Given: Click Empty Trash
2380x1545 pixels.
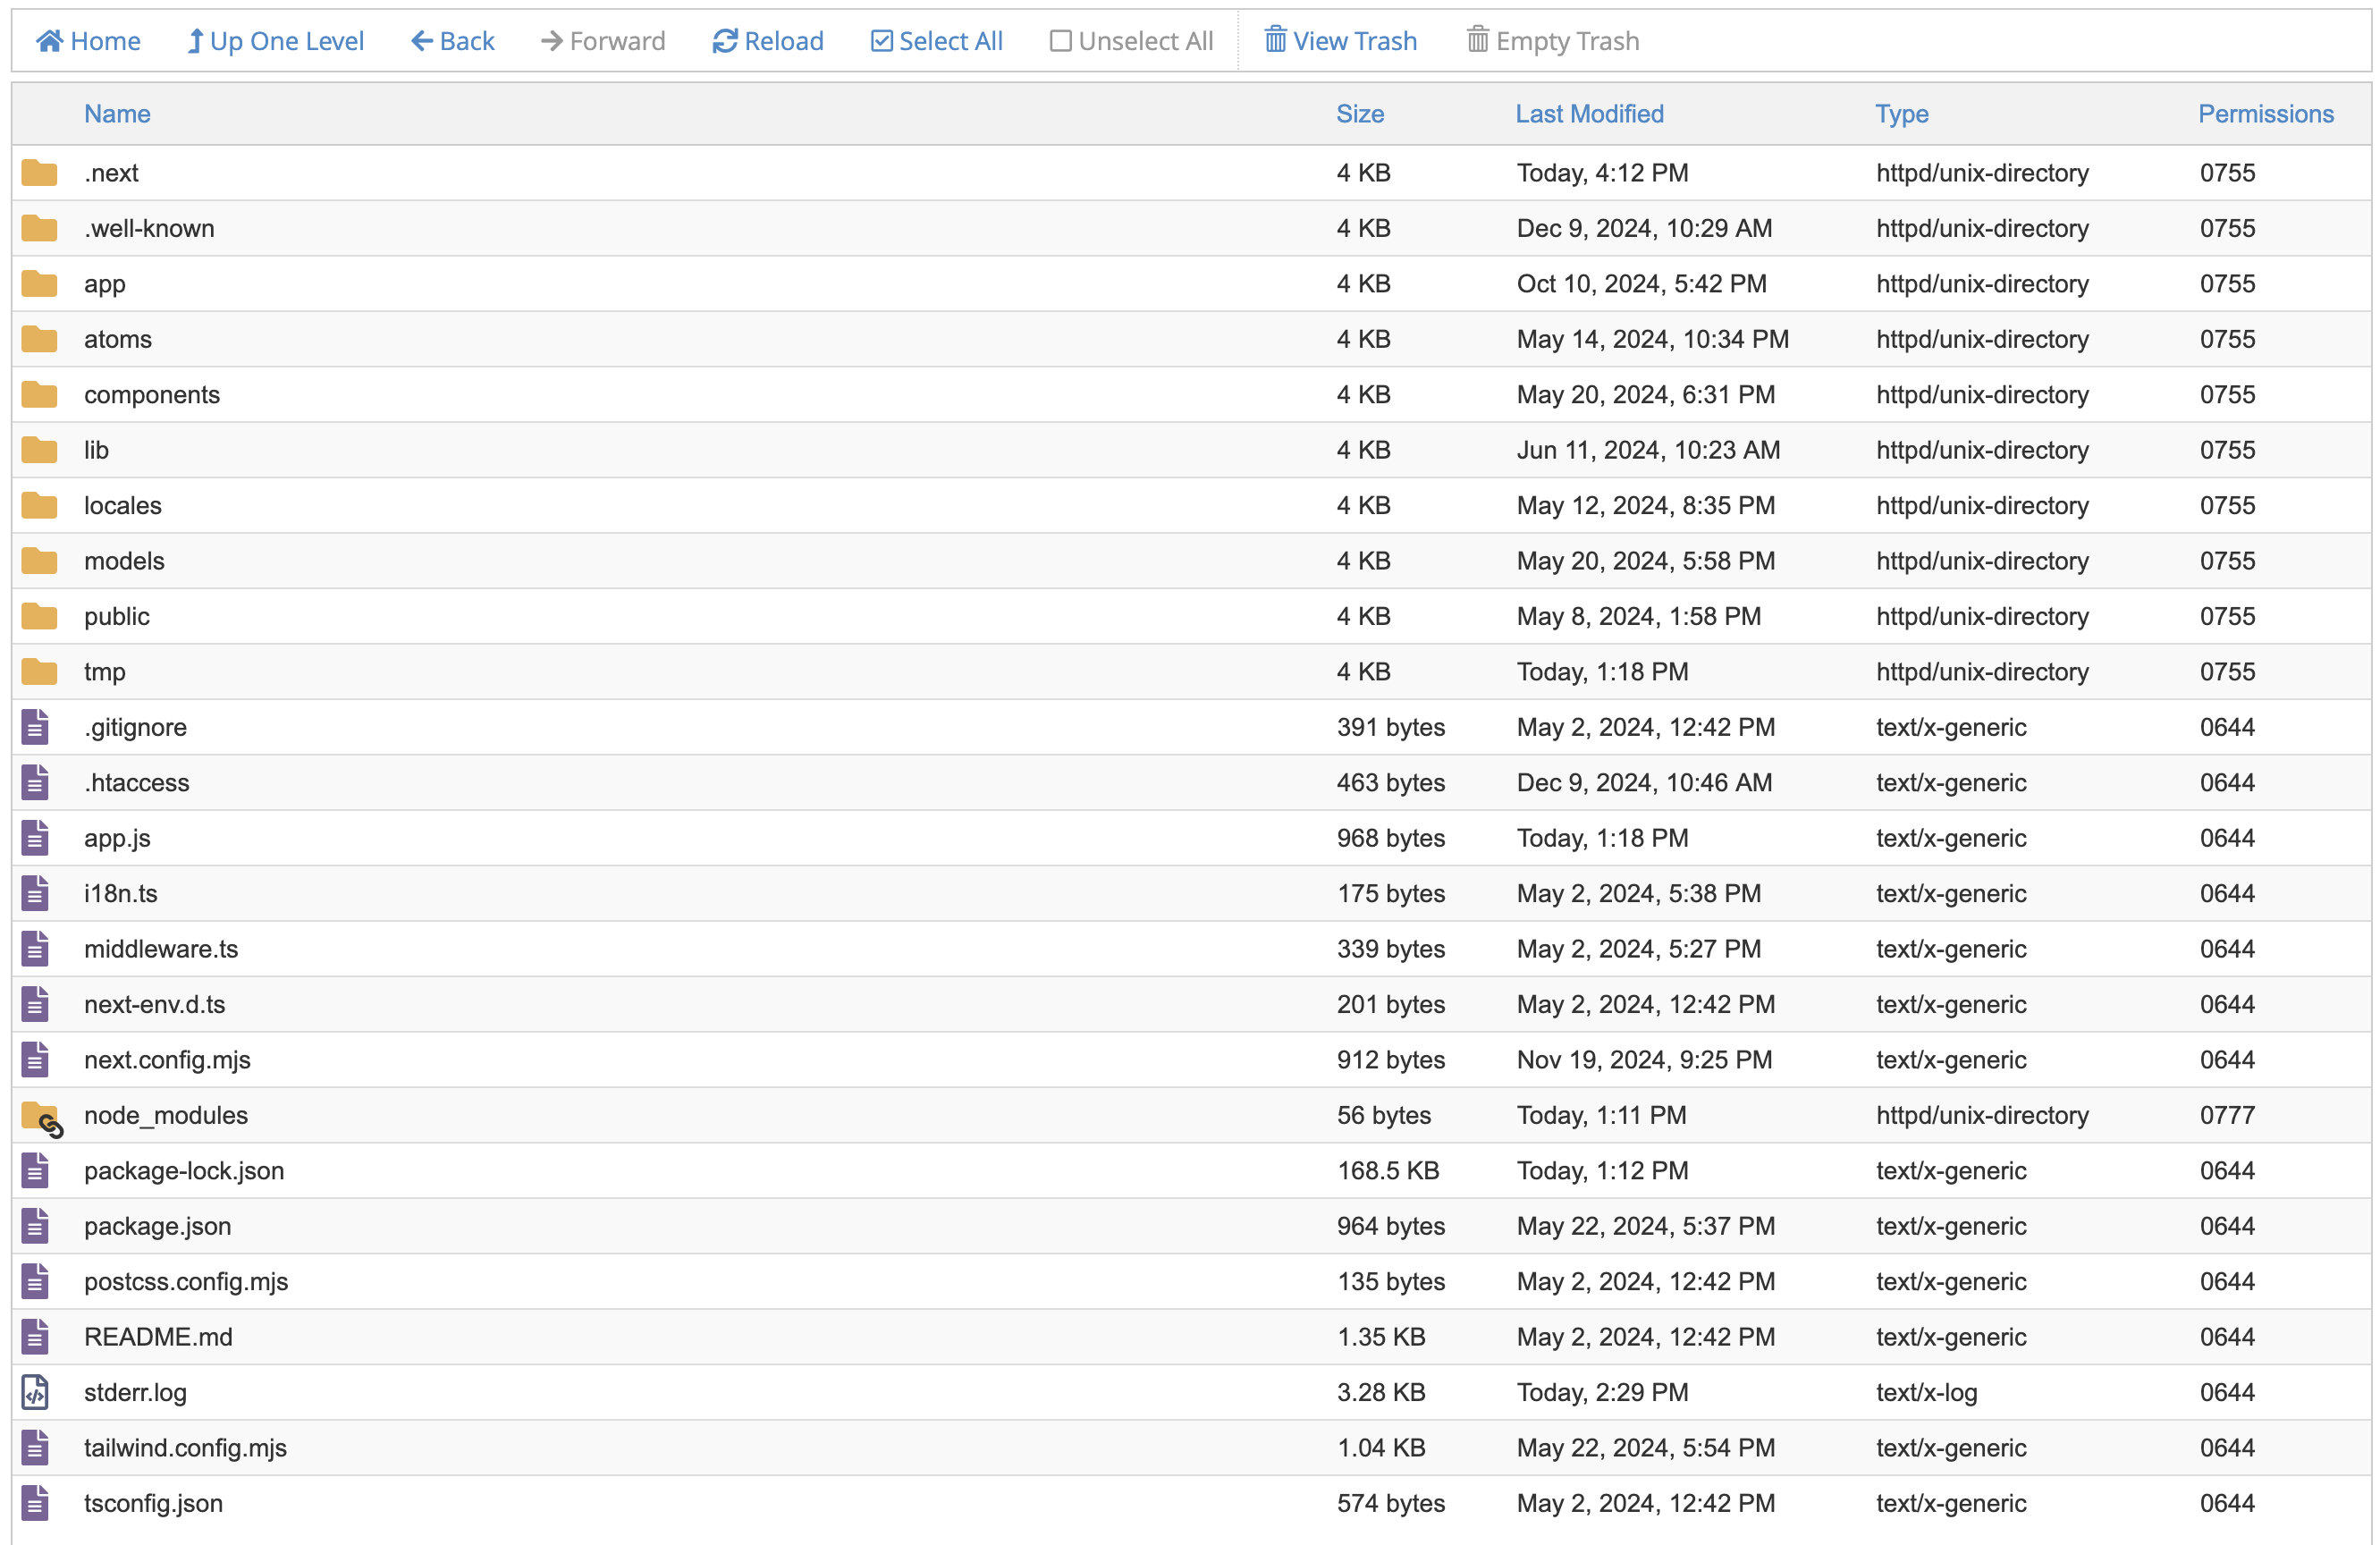Looking at the screenshot, I should pos(1553,41).
